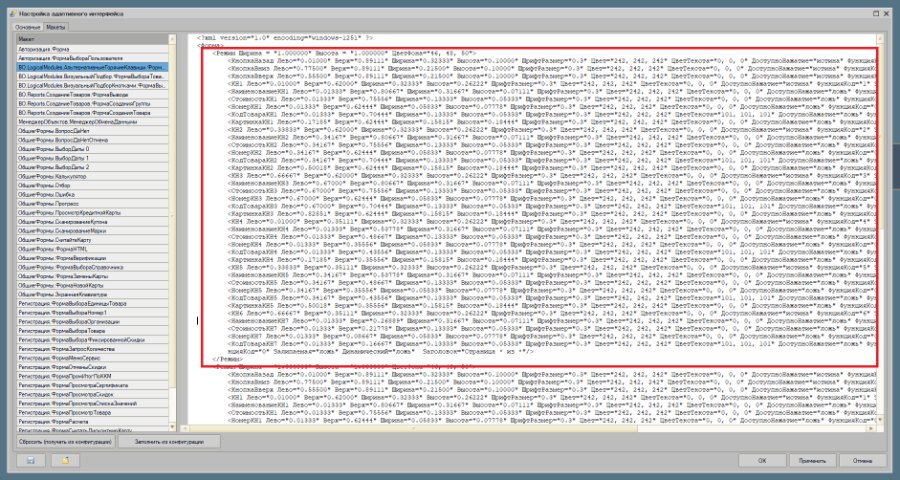Select ОбщиеФормы.Калькулятор row
This screenshot has height=480, width=900.
pyautogui.click(x=92, y=176)
